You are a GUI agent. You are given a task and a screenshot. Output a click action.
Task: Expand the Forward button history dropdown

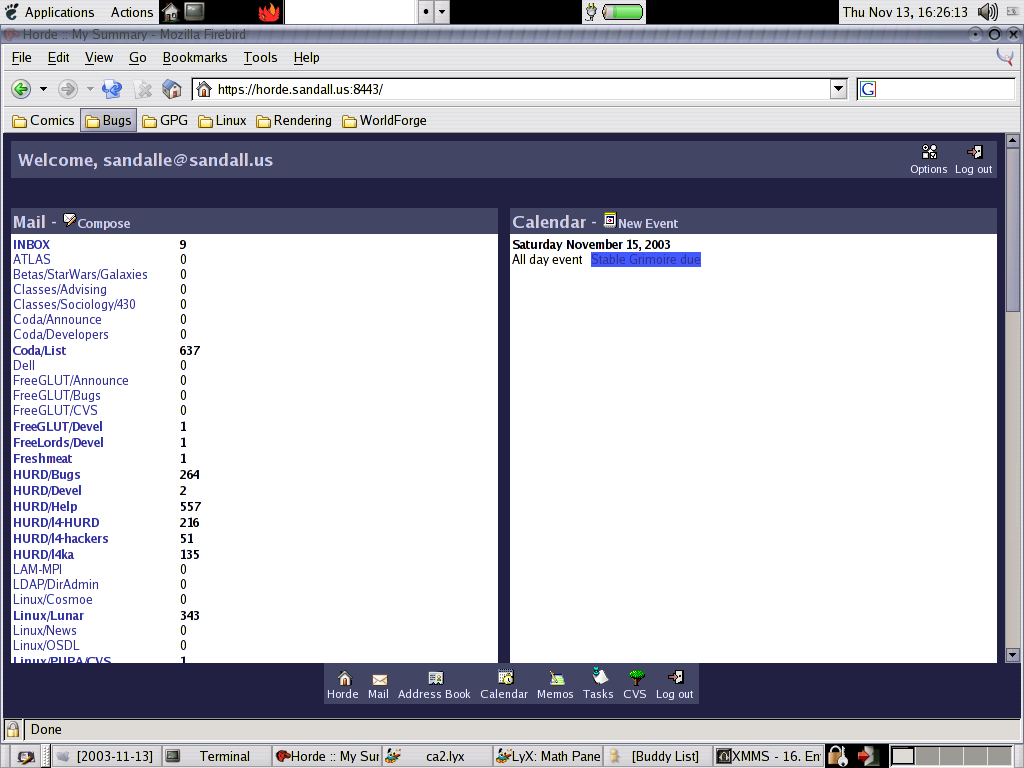(x=89, y=89)
